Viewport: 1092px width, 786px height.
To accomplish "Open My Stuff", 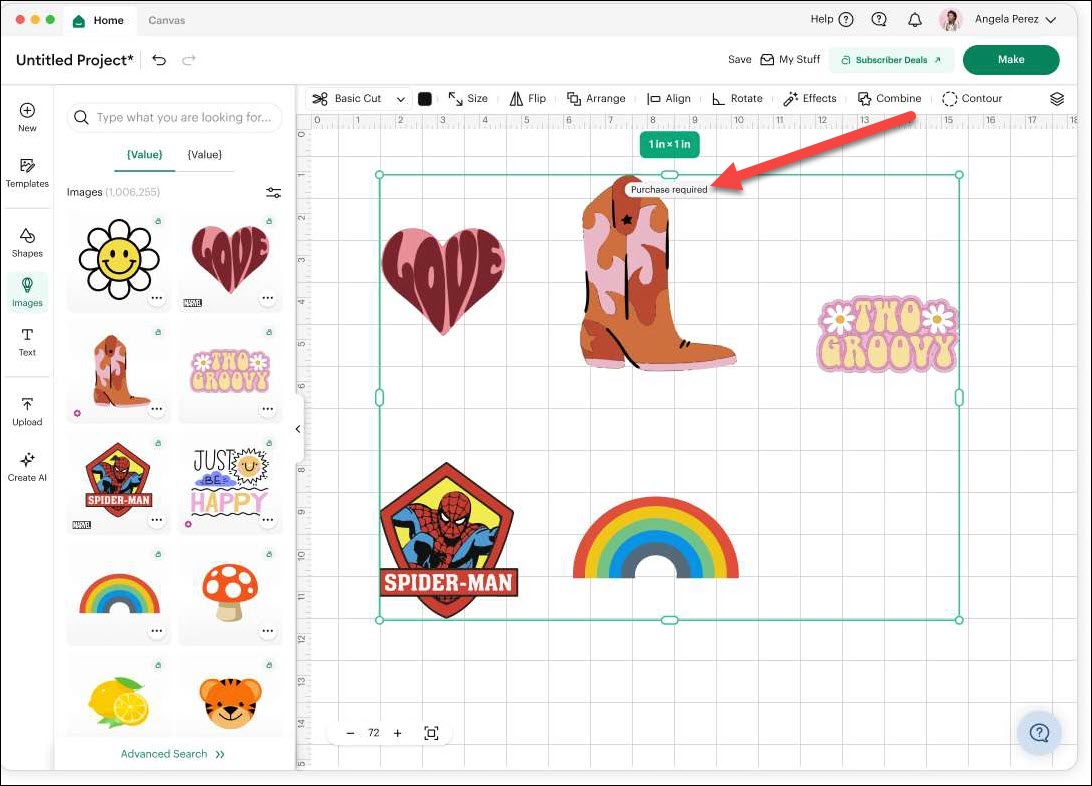I will click(790, 60).
